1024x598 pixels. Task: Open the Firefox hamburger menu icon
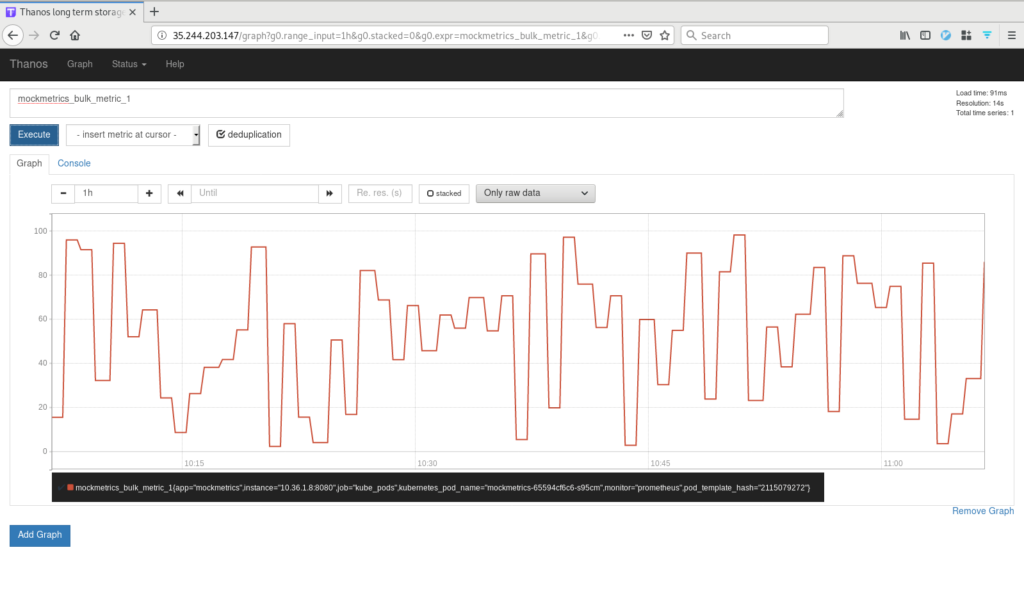coord(1012,34)
